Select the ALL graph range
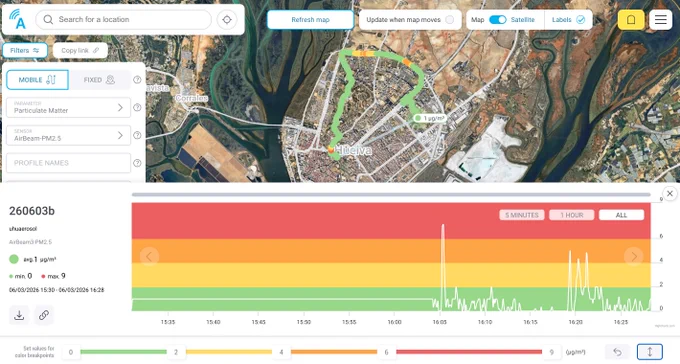This screenshot has width=680, height=364. pos(621,215)
